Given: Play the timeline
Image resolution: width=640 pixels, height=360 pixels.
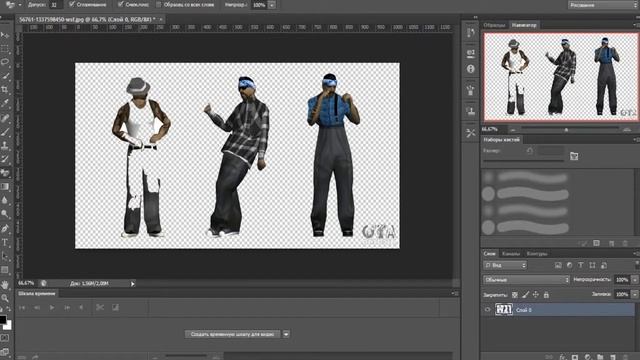Looking at the screenshot, I should tap(52, 307).
